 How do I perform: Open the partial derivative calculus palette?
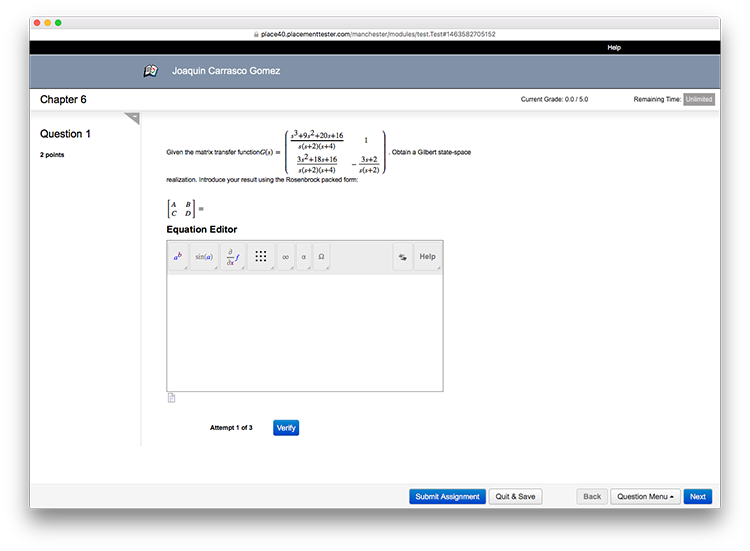click(x=232, y=257)
